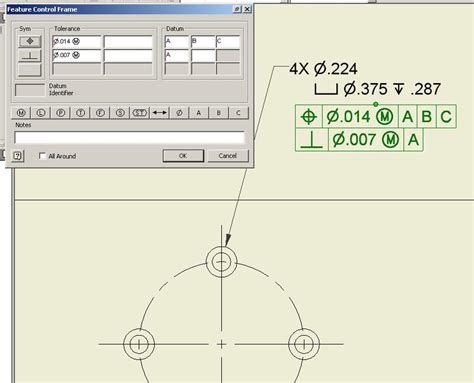Insert Projected Tolerance Zone (P) symbol
Screen dimensions: 474x383
coord(60,113)
